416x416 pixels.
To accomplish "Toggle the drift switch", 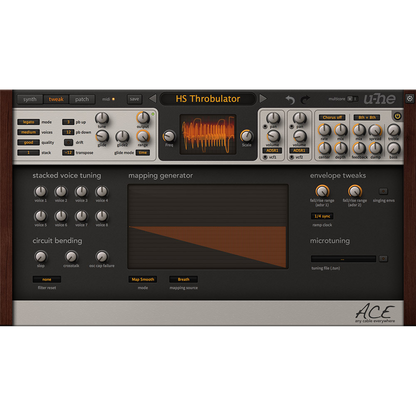I will 68,142.
